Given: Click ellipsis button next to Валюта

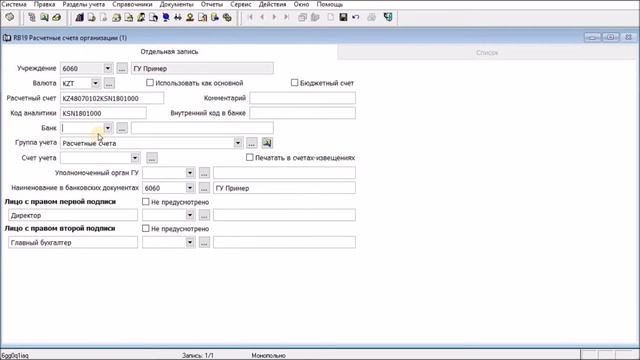Looking at the screenshot, I should [x=109, y=83].
